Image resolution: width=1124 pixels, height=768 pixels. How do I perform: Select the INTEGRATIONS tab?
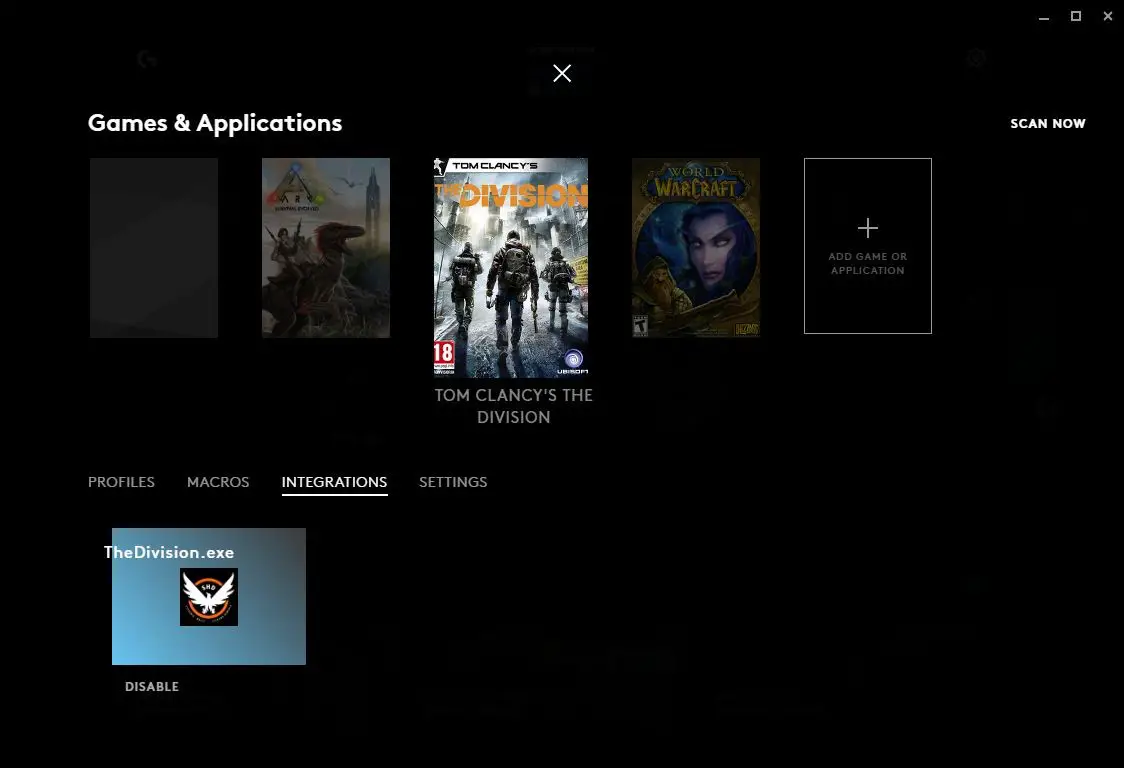[x=334, y=482]
